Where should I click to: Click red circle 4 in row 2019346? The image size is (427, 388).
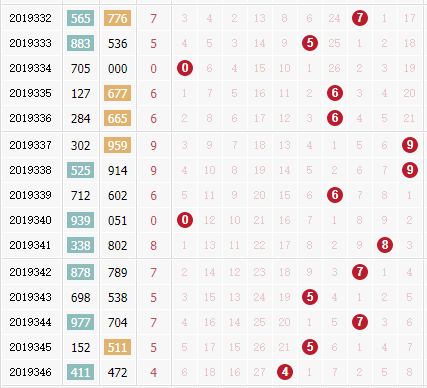pyautogui.click(x=285, y=372)
